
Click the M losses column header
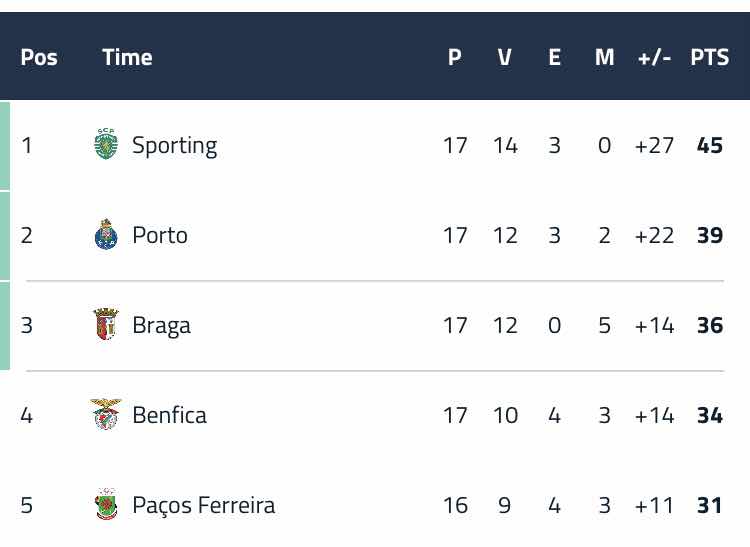pos(604,57)
